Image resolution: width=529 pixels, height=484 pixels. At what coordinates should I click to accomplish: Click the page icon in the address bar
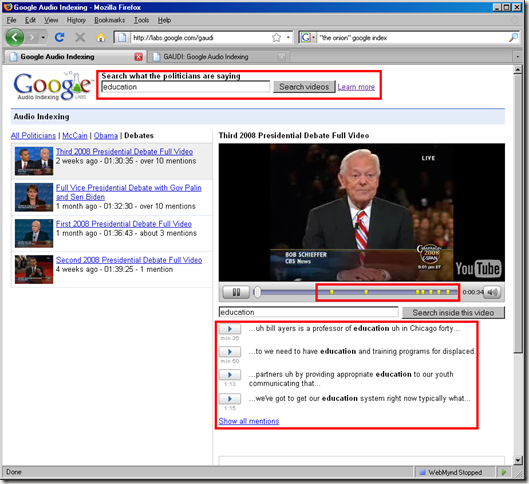coord(122,37)
